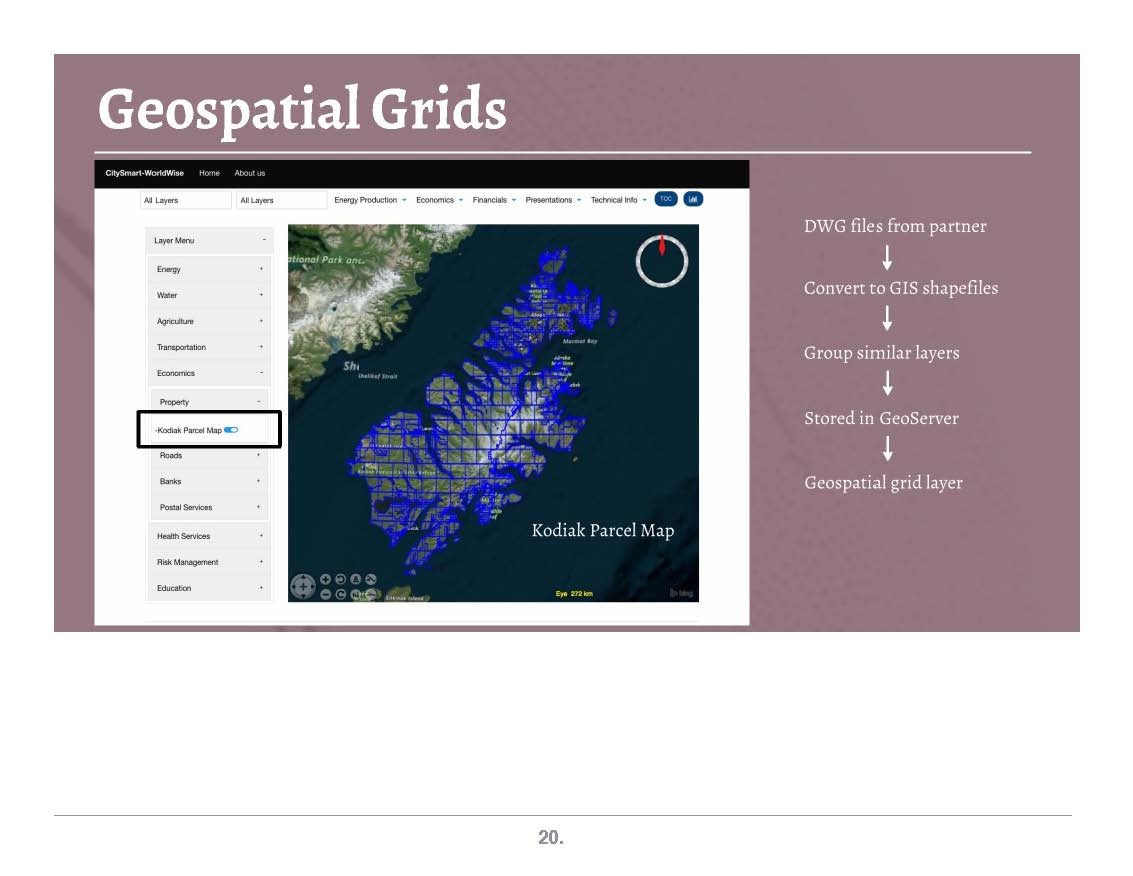Open the Energy Production dropdown
This screenshot has height=876, width=1133.
370,200
